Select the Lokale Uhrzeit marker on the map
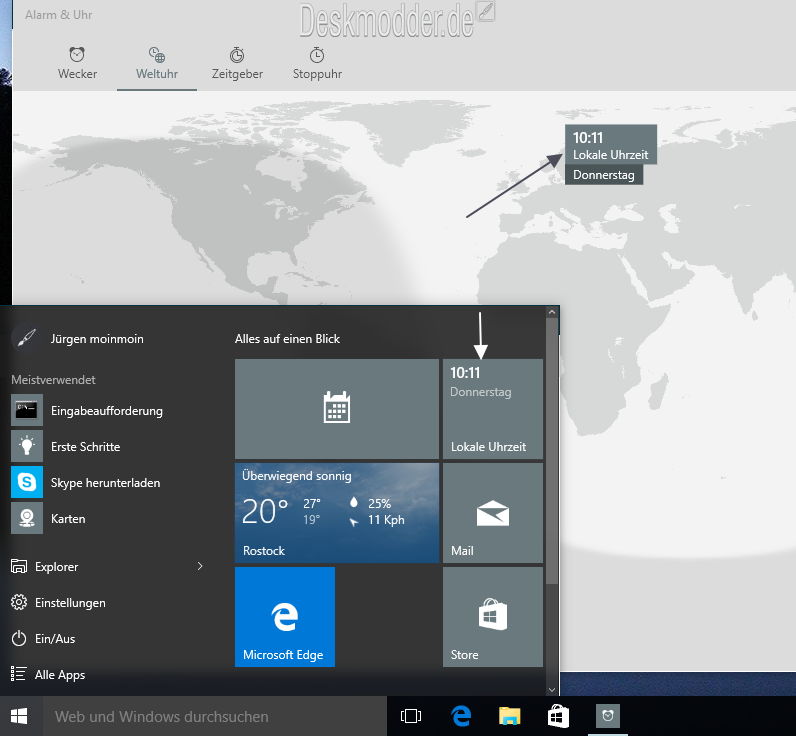Viewport: 796px width, 736px height. coord(611,145)
